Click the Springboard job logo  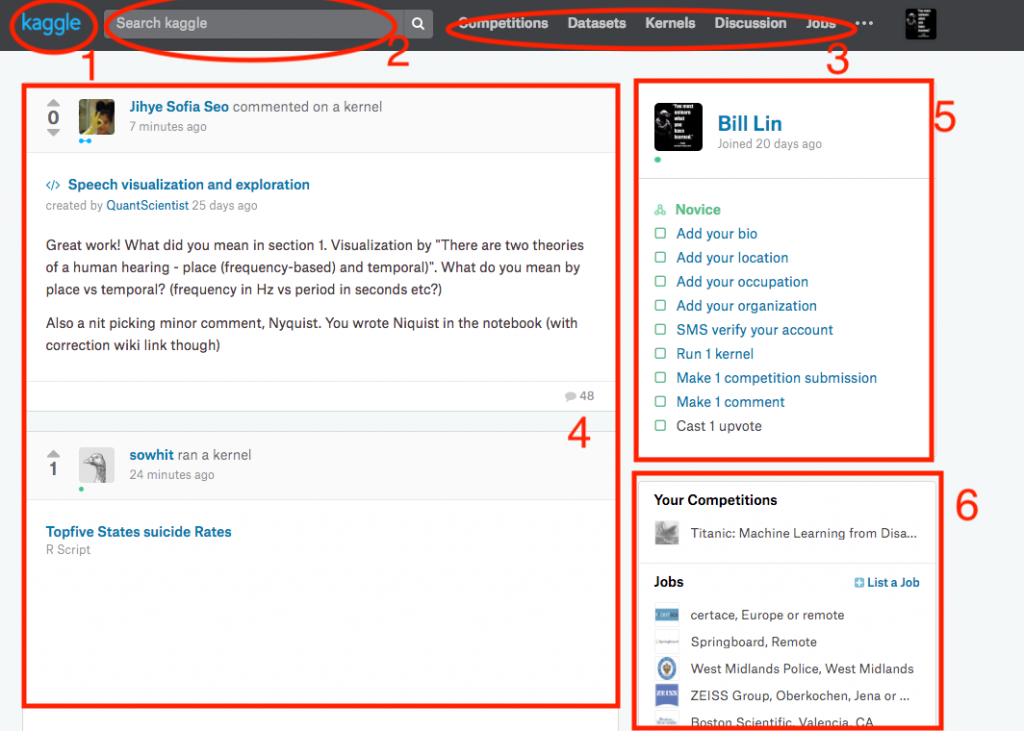(x=667, y=642)
